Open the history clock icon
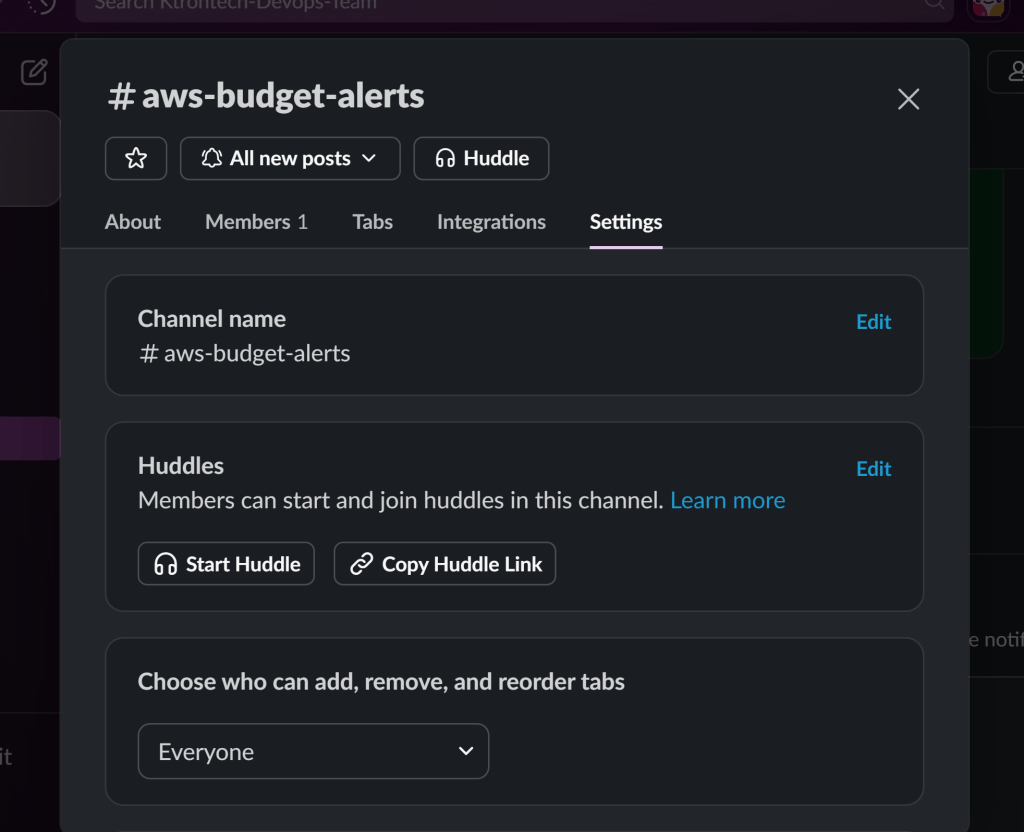 click(42, 6)
